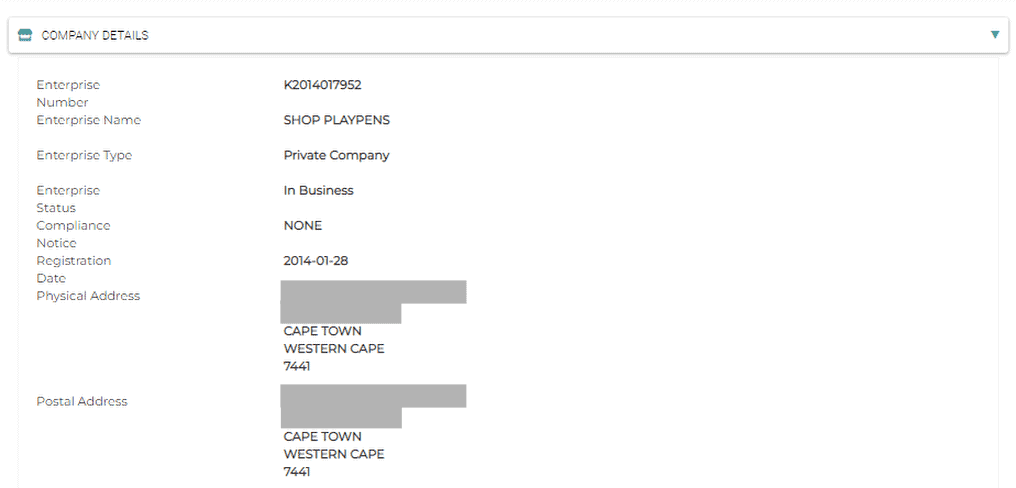This screenshot has width=1016, height=488.
Task: Click the Compliance Notice field label
Action: pos(73,233)
